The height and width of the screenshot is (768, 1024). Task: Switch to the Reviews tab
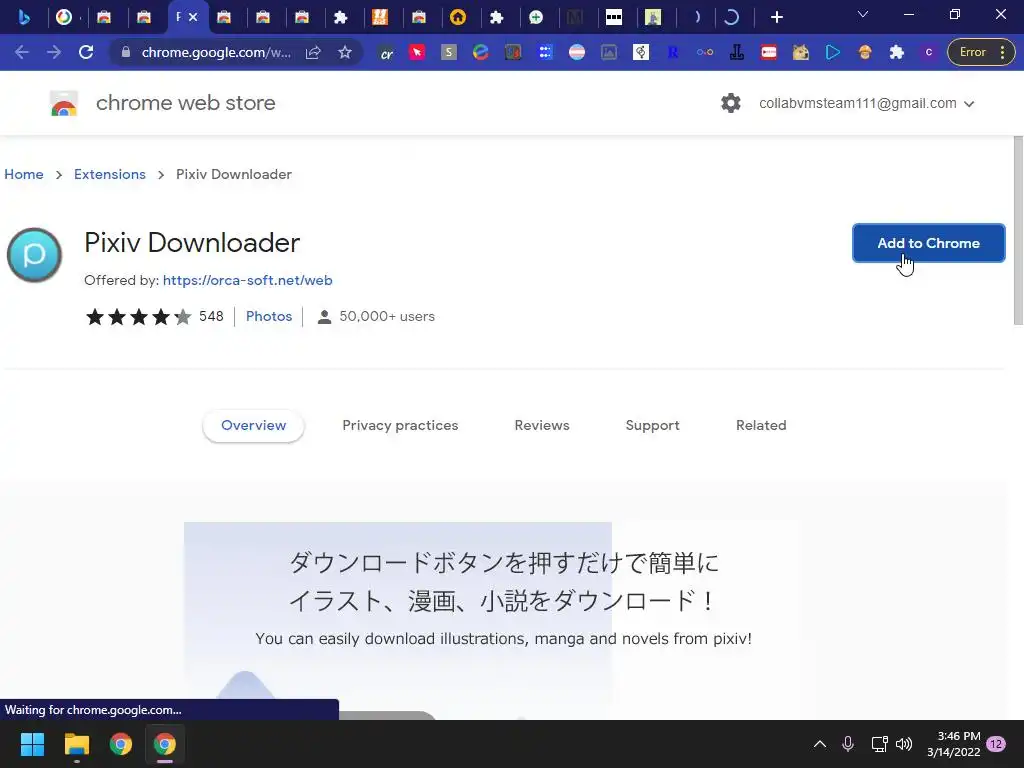click(542, 425)
